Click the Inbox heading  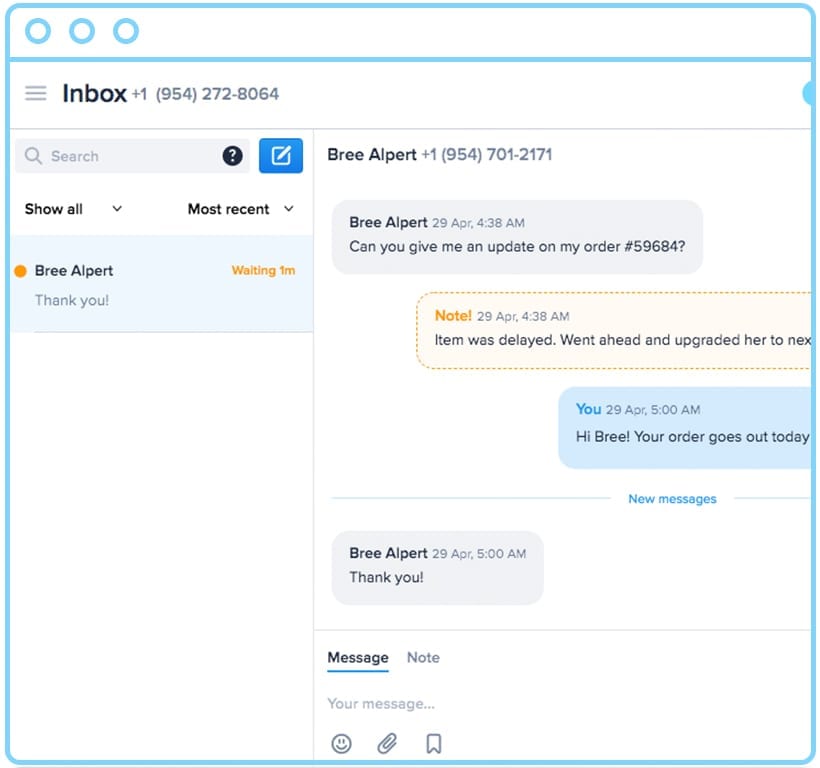point(94,94)
